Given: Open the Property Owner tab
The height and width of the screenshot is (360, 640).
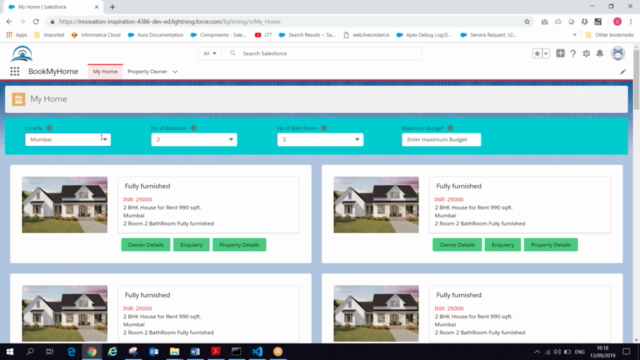Looking at the screenshot, I should [x=147, y=71].
